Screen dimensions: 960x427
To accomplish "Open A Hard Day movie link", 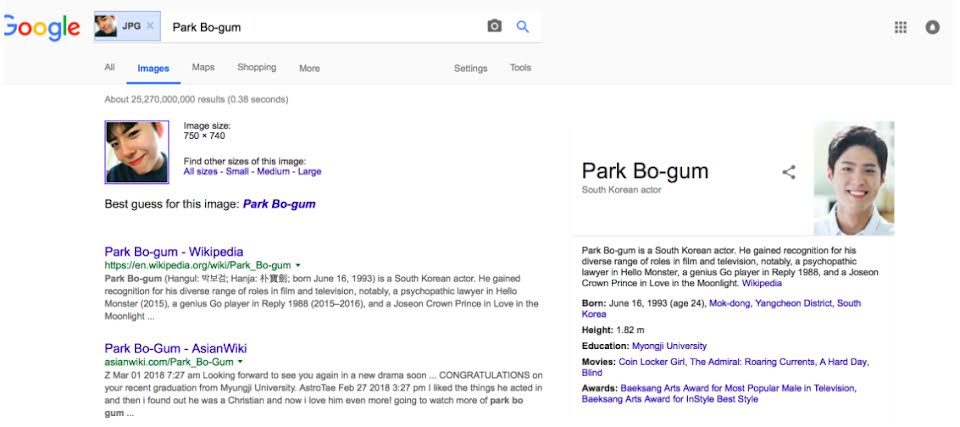I will click(x=844, y=362).
